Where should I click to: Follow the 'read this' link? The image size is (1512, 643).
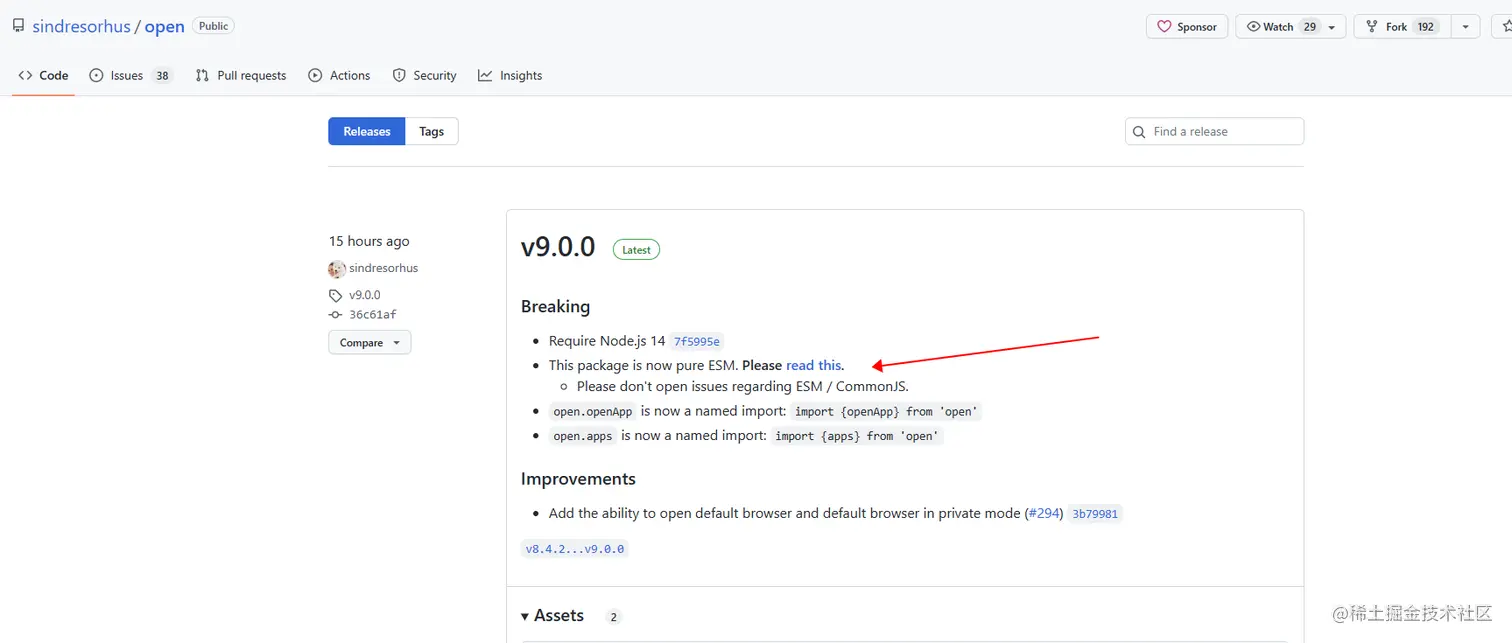(814, 365)
